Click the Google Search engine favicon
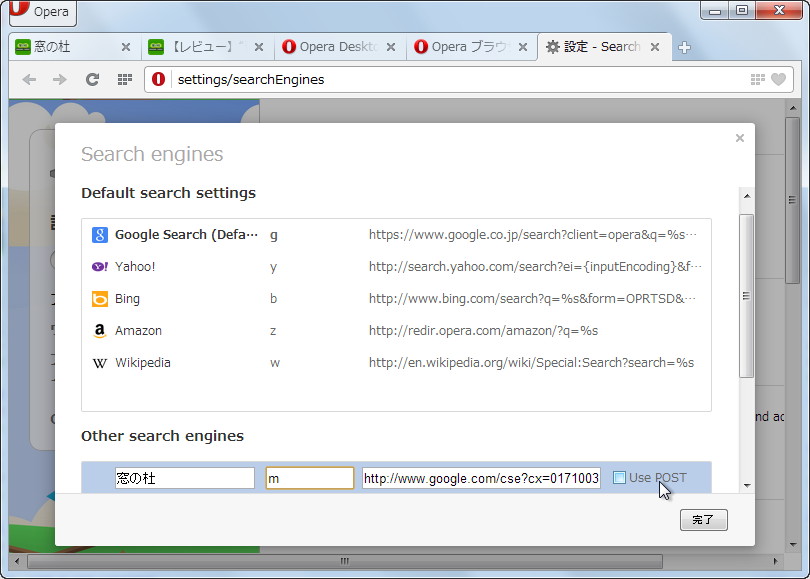Viewport: 810px width, 579px height. [99, 234]
